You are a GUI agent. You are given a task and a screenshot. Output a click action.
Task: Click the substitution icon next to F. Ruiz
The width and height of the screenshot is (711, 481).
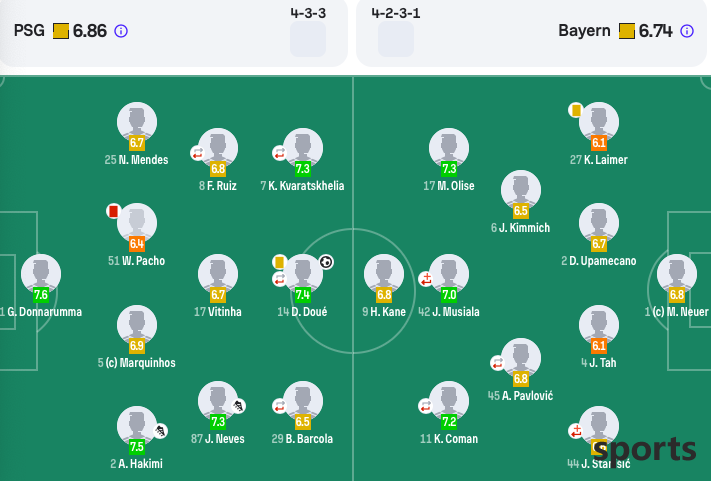point(198,153)
